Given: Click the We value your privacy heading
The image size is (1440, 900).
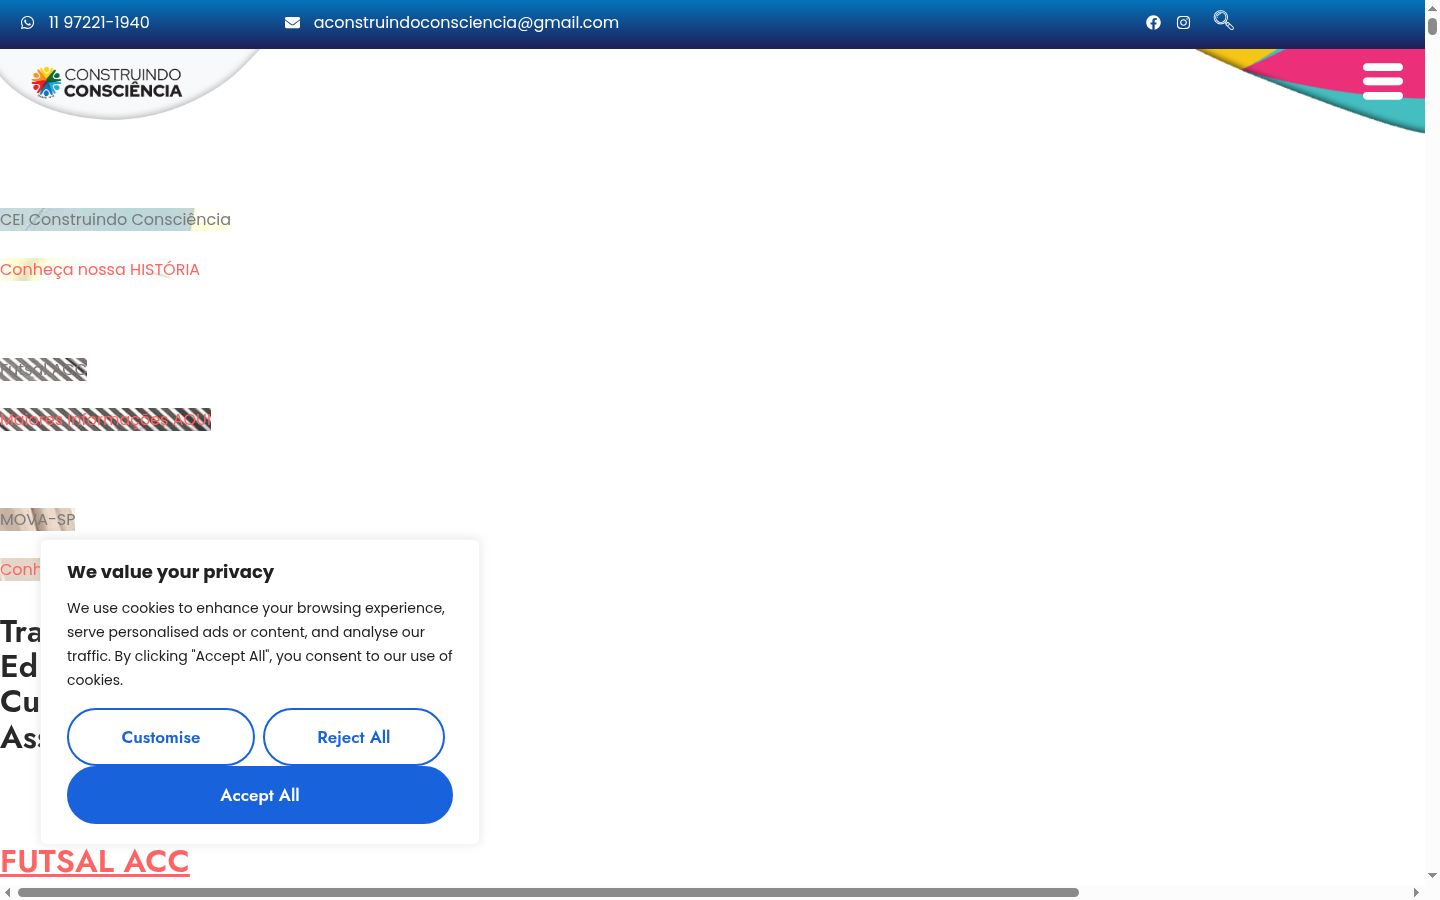Looking at the screenshot, I should [x=170, y=572].
